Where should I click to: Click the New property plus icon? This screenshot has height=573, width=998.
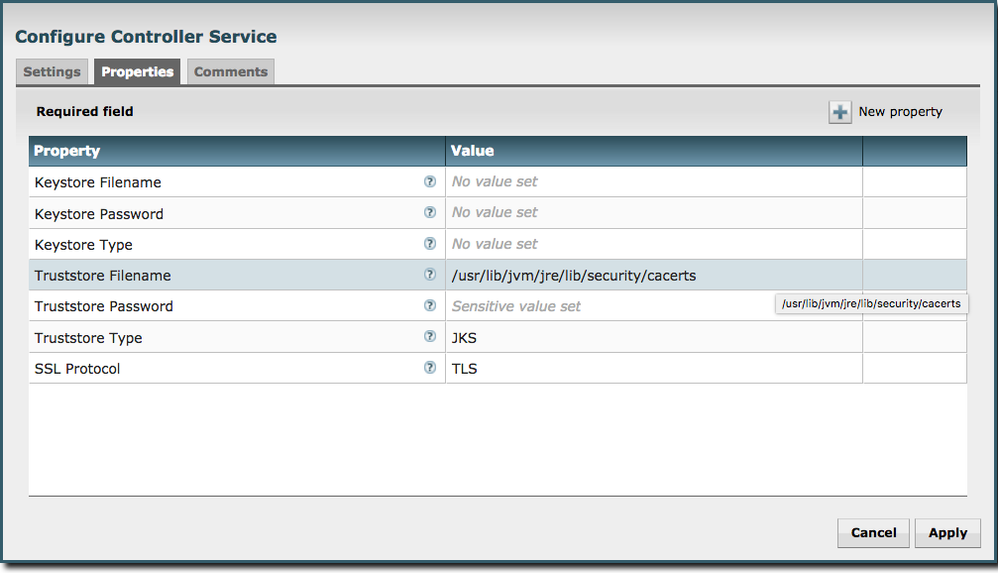[840, 112]
